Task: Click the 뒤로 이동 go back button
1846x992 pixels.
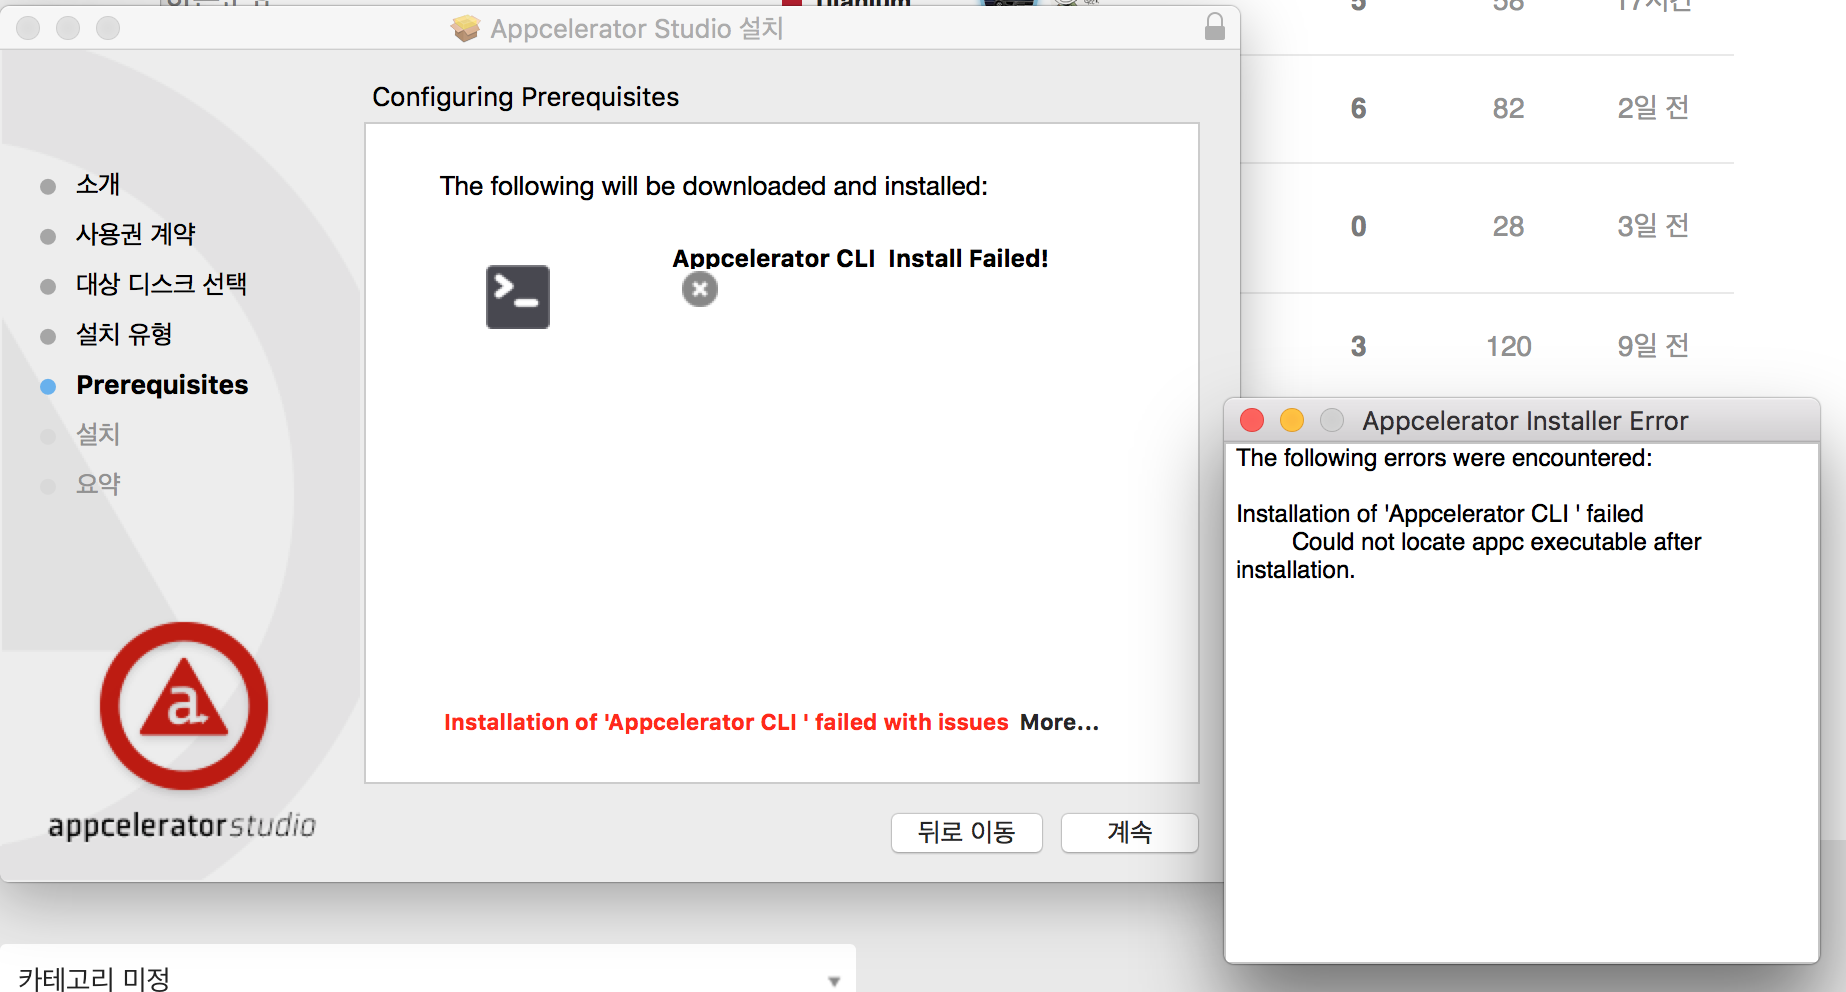Action: pos(966,832)
